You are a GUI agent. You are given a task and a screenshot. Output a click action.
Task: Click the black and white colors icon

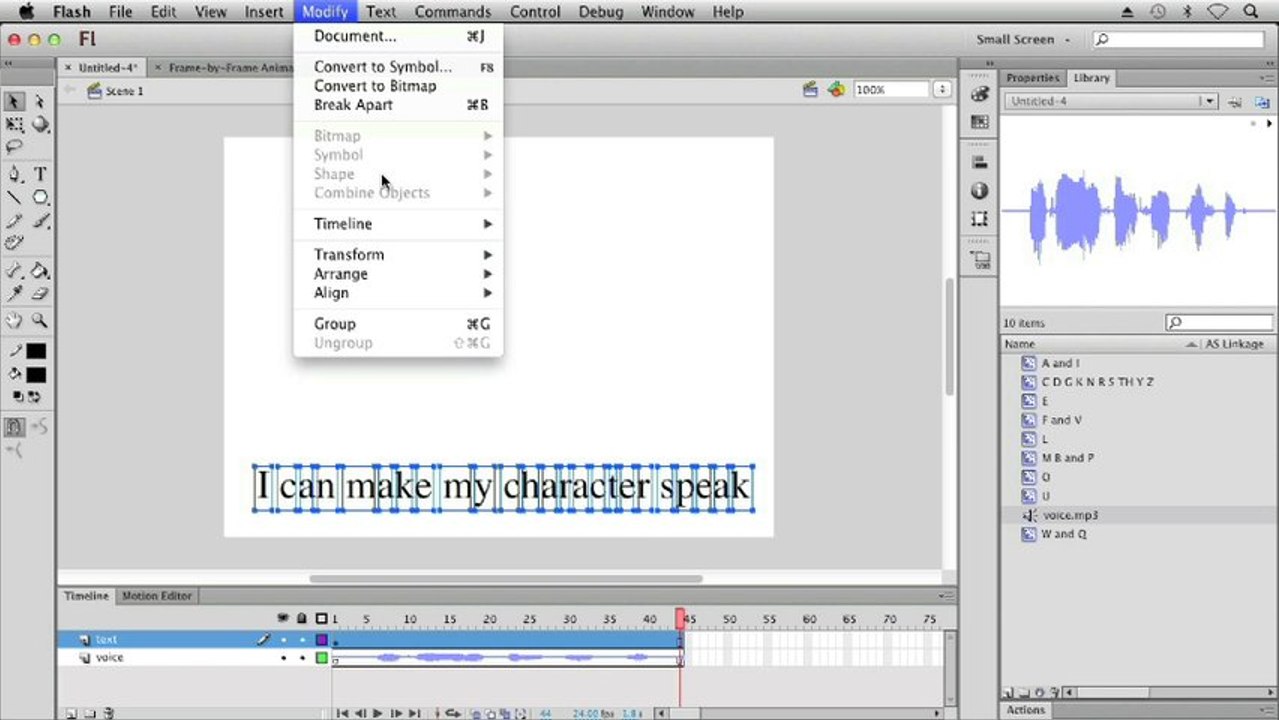point(19,396)
